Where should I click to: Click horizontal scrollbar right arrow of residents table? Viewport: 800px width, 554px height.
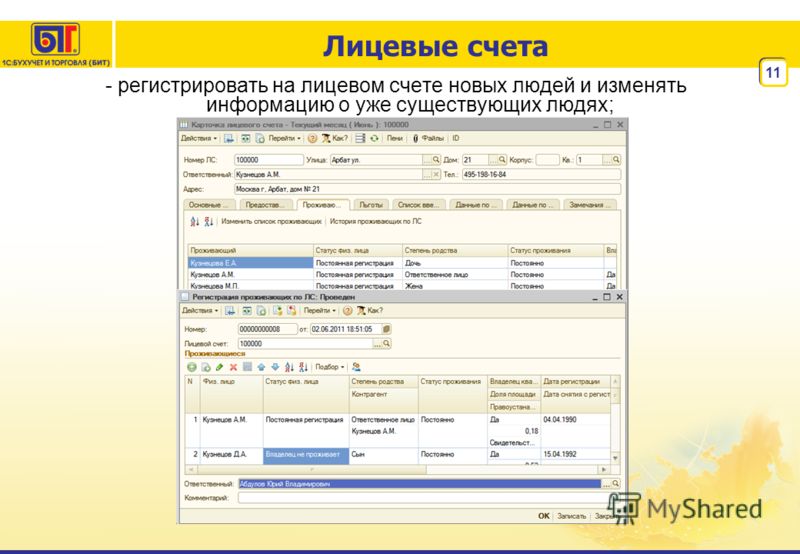[604, 469]
